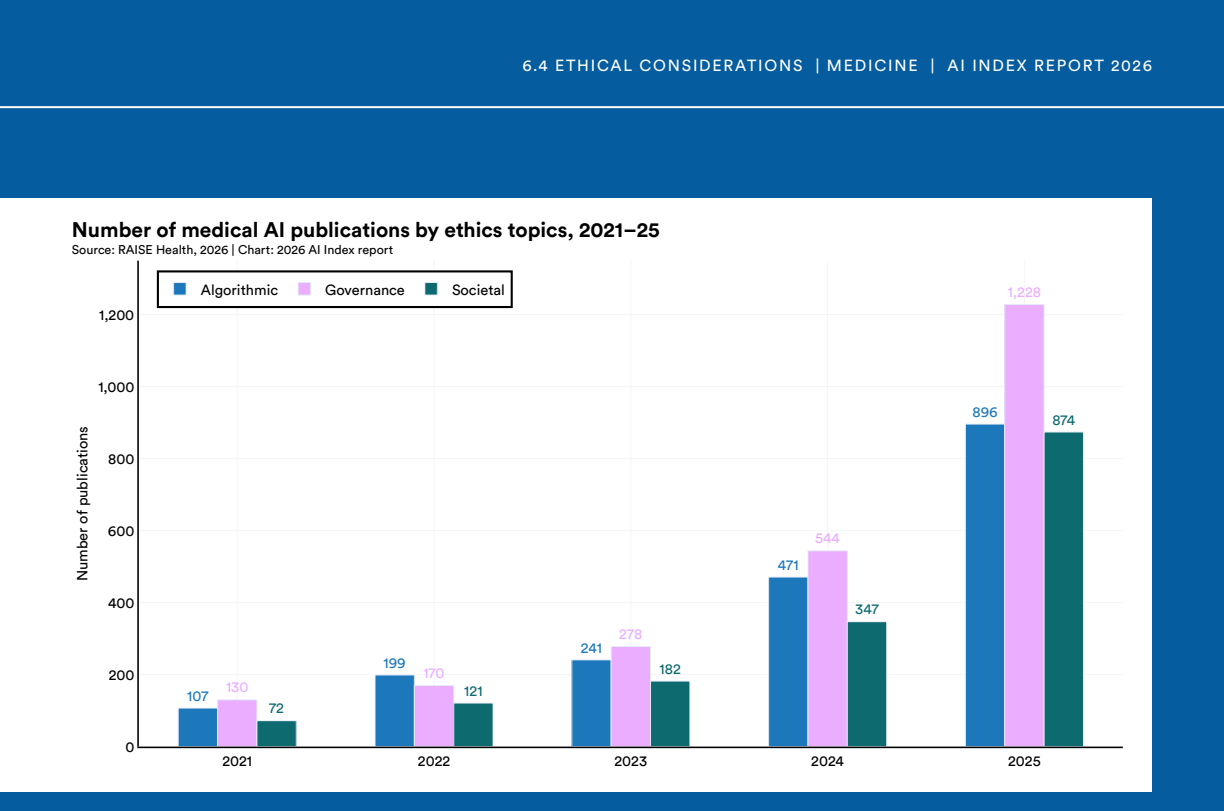Click the value label 544
The width and height of the screenshot is (1224, 811).
coord(827,538)
